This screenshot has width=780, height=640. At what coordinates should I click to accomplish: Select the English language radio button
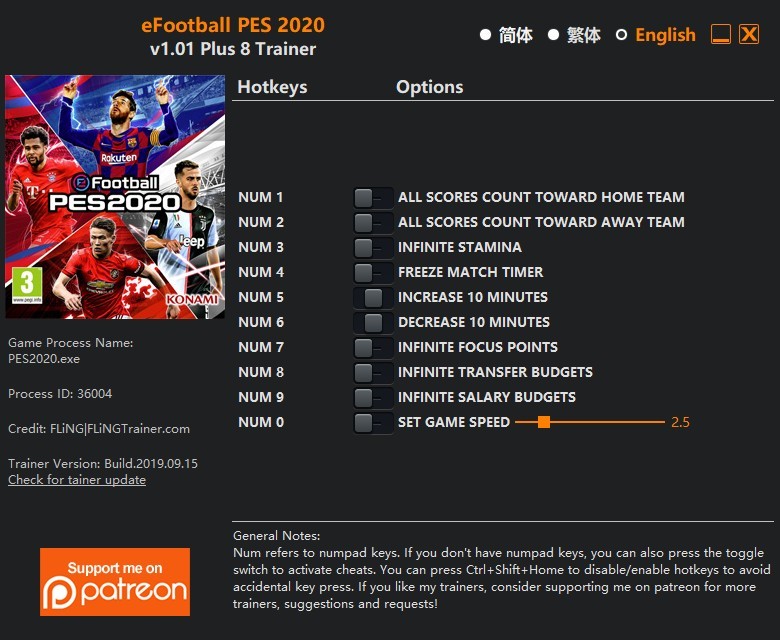[x=621, y=35]
